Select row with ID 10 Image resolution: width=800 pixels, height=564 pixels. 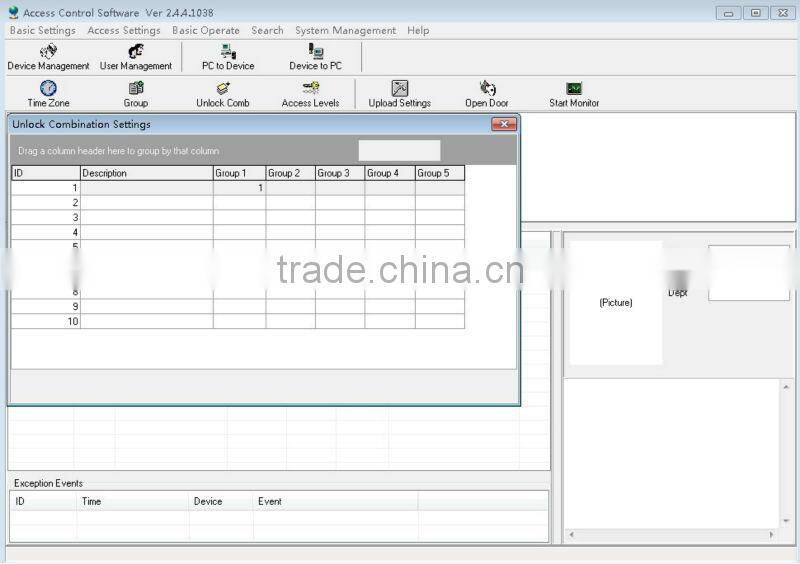point(238,321)
